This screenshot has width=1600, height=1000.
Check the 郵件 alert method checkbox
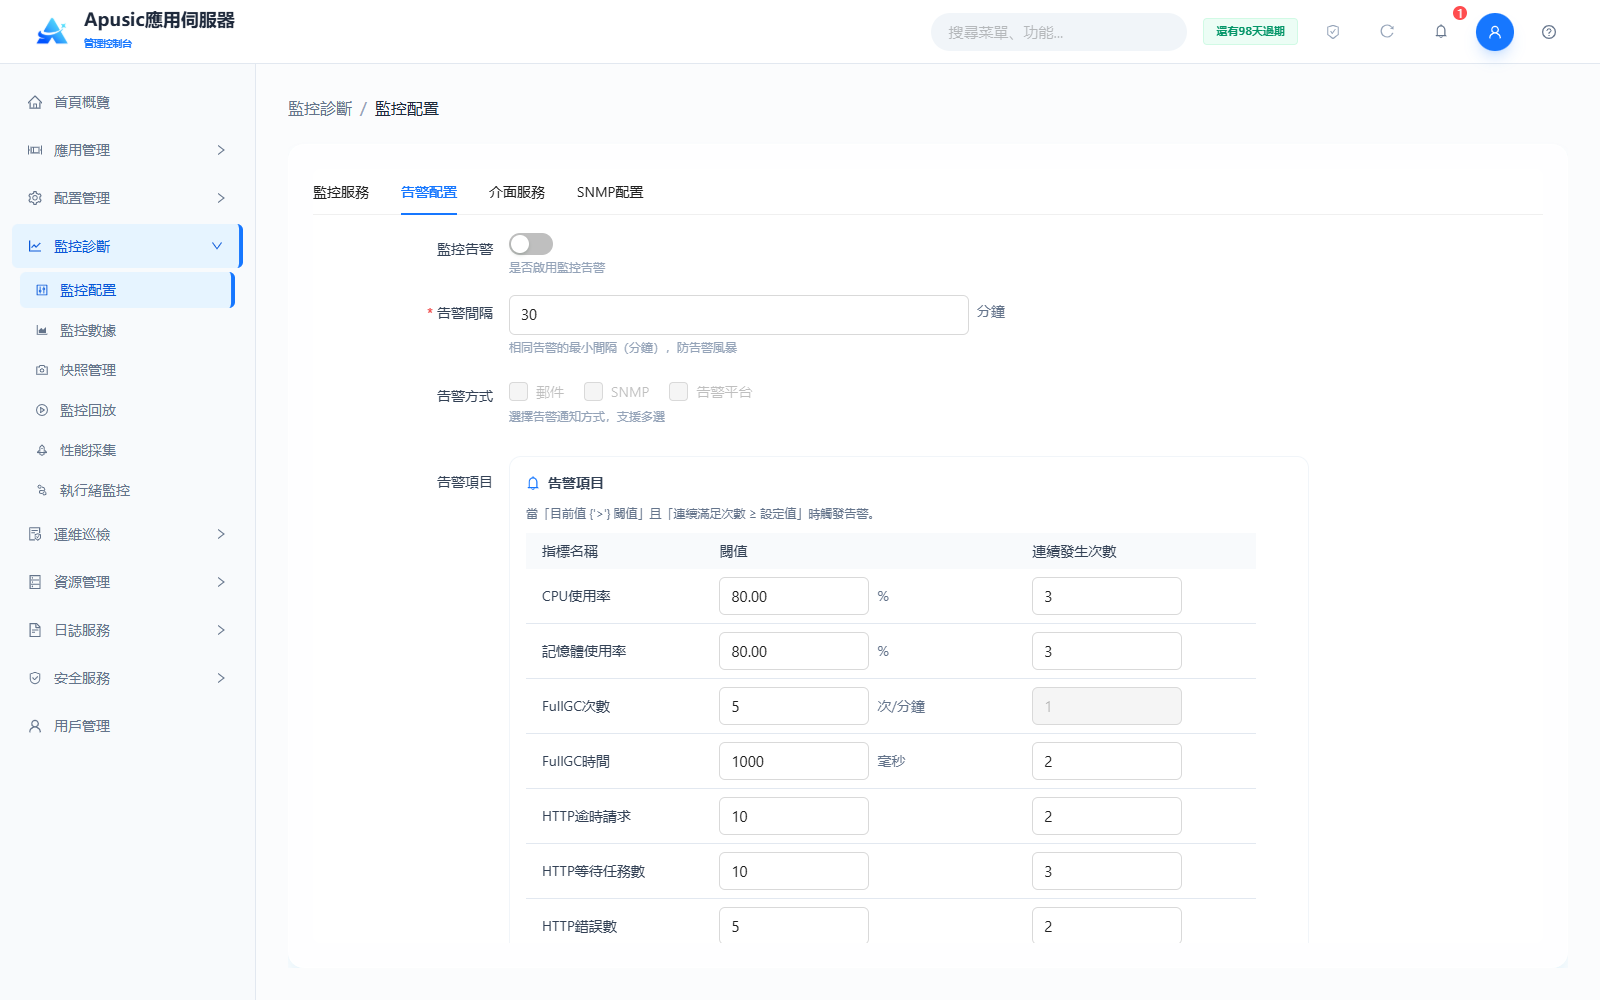pyautogui.click(x=518, y=391)
